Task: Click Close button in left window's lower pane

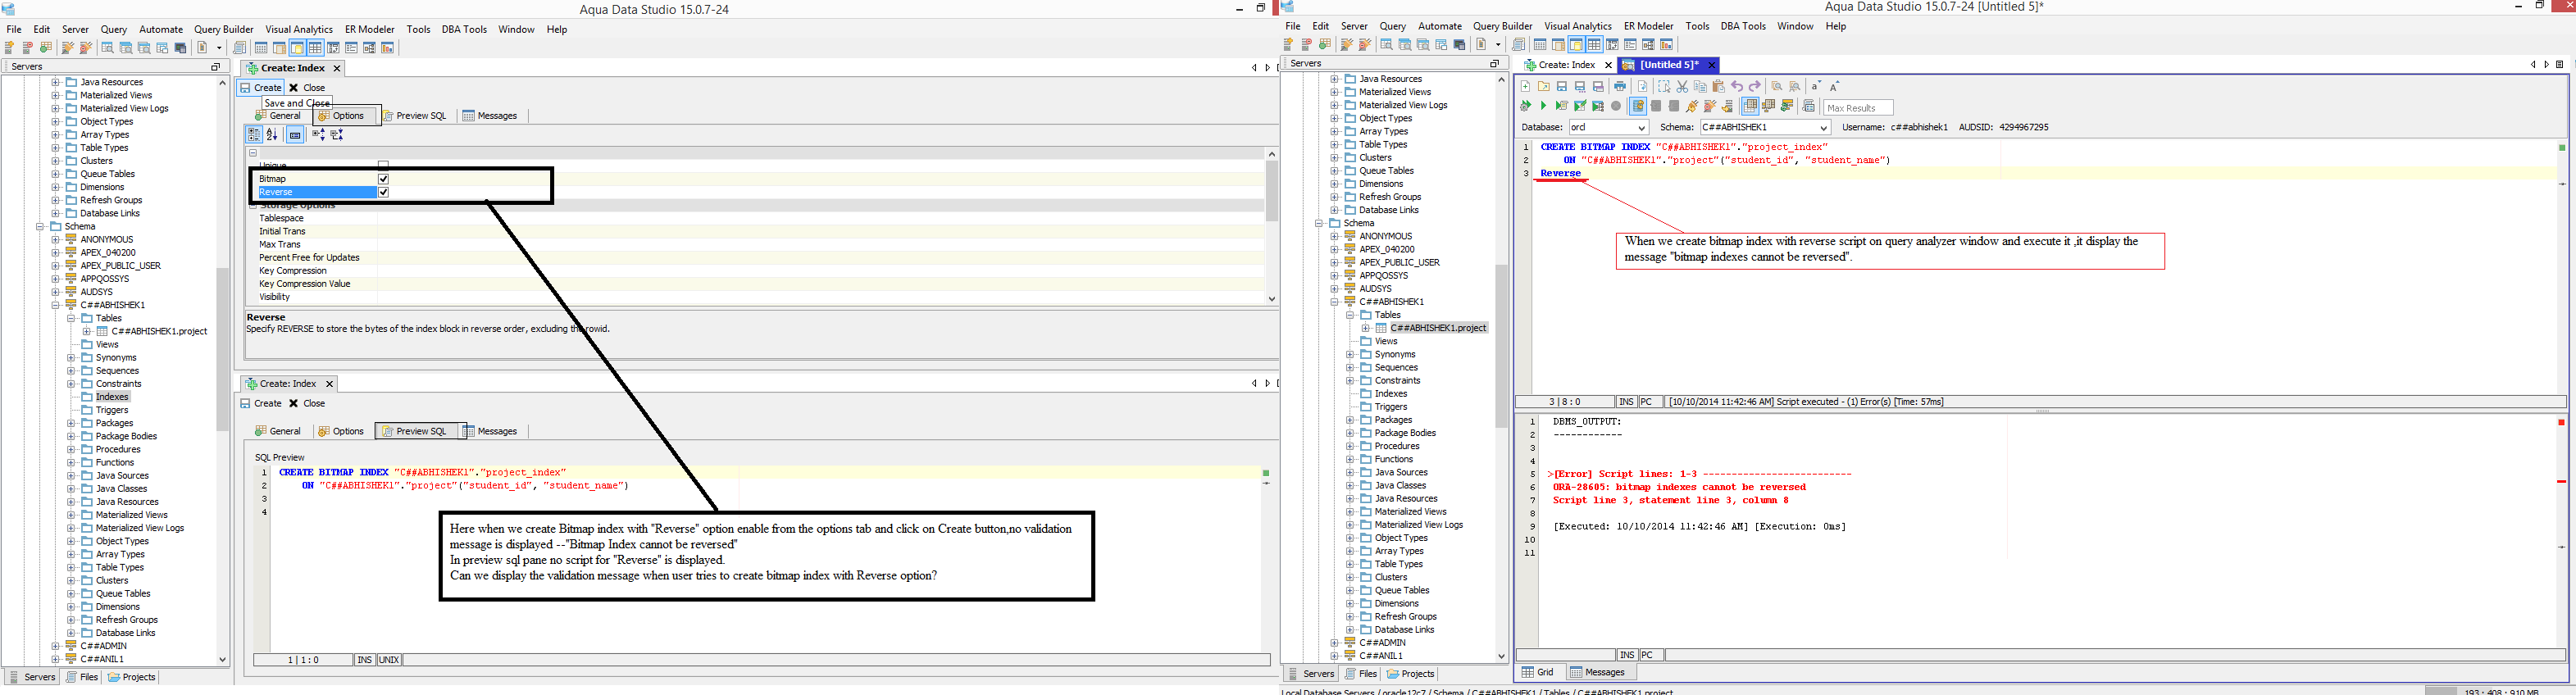Action: coord(307,404)
